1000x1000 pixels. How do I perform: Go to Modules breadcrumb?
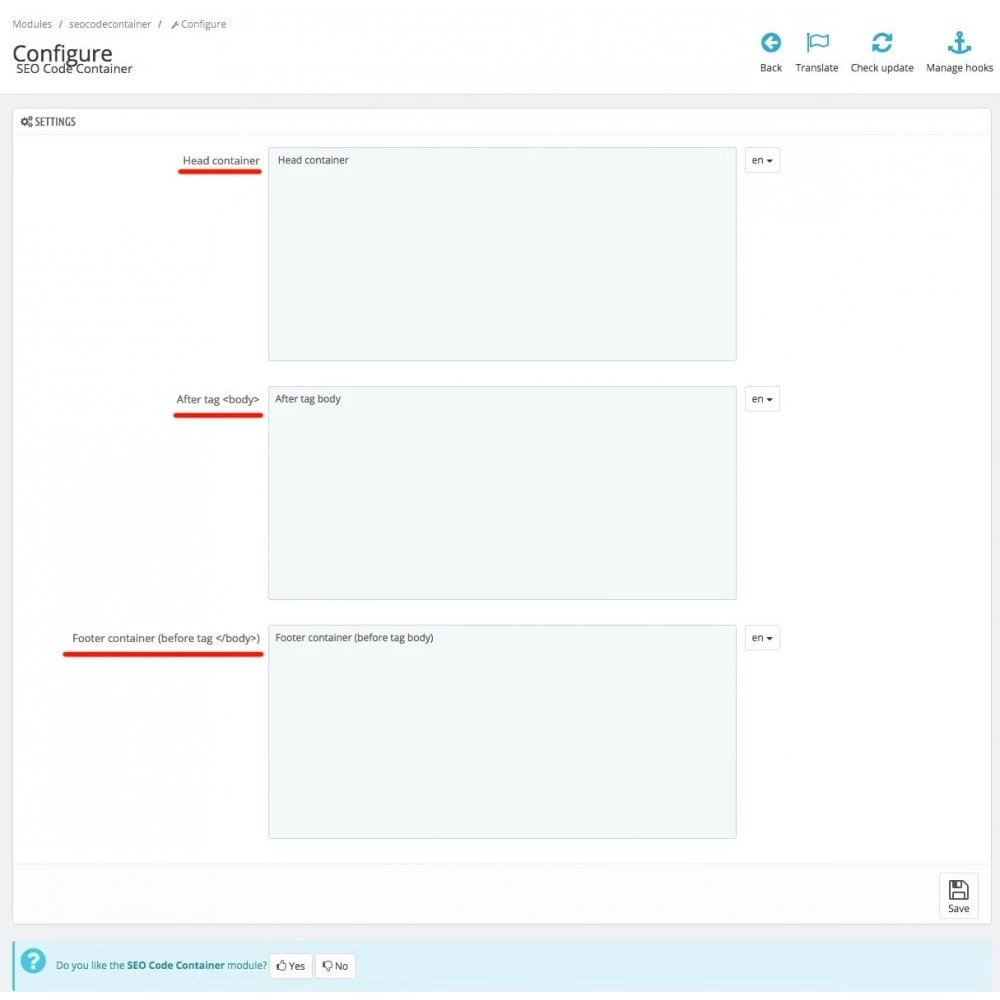[x=32, y=24]
